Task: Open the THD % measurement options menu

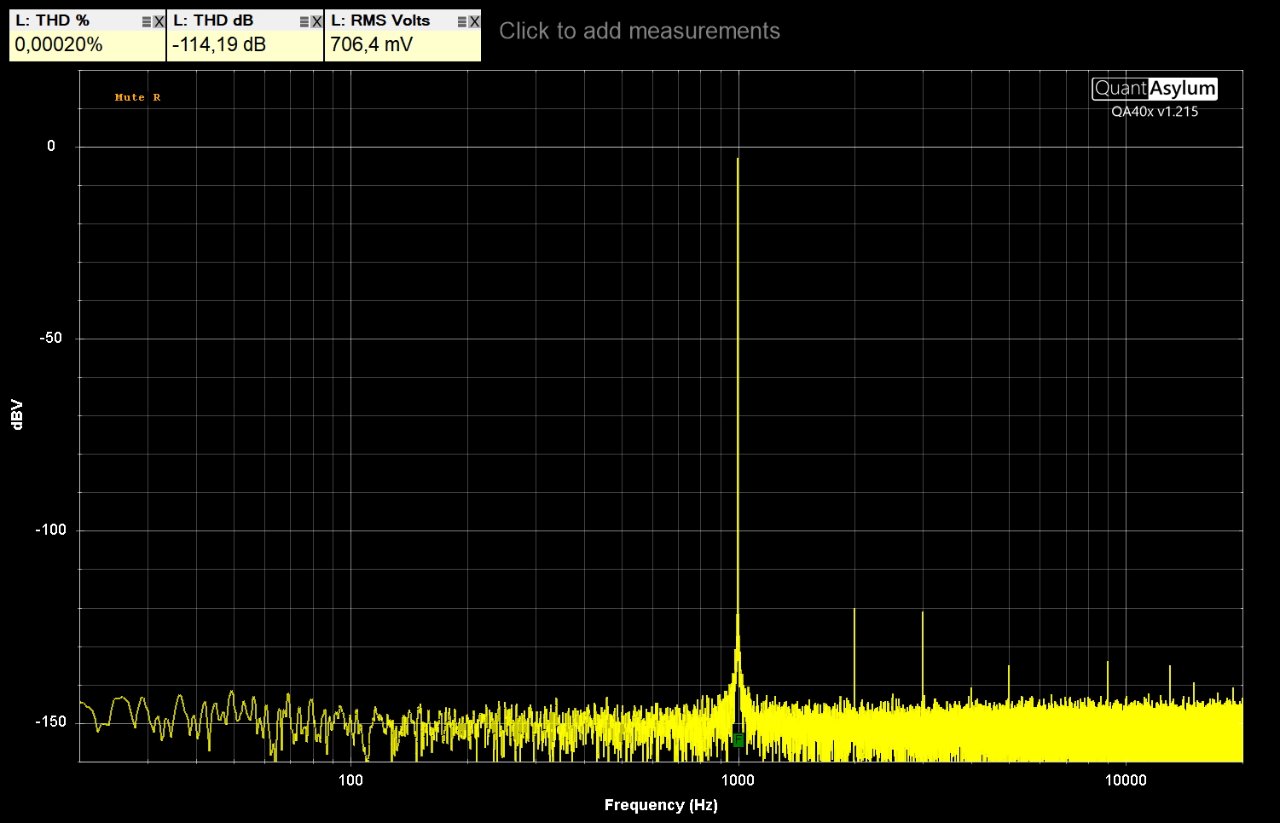Action: 146,21
